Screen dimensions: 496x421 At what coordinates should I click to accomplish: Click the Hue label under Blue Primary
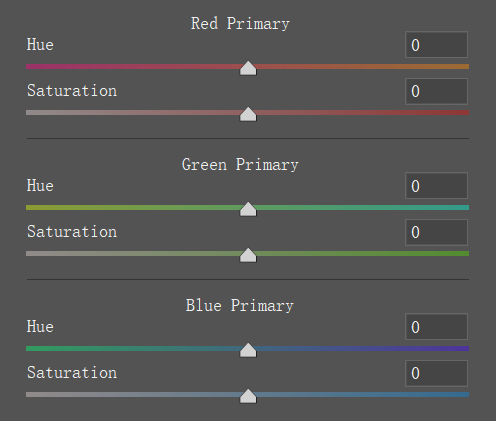coord(40,327)
